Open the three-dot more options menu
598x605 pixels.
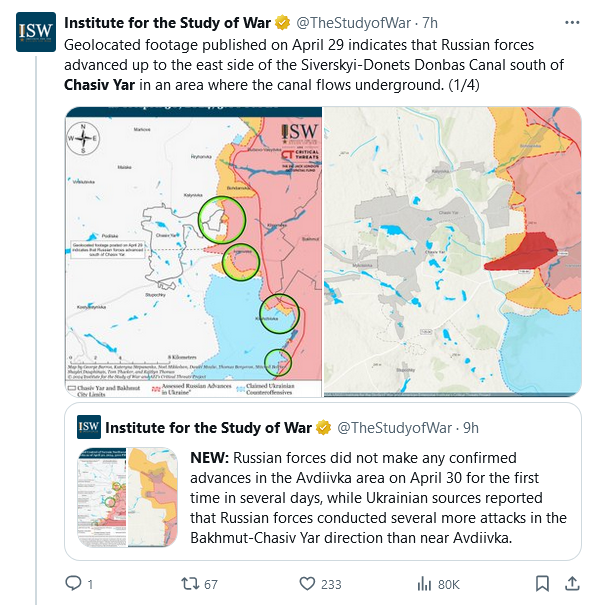pos(572,23)
